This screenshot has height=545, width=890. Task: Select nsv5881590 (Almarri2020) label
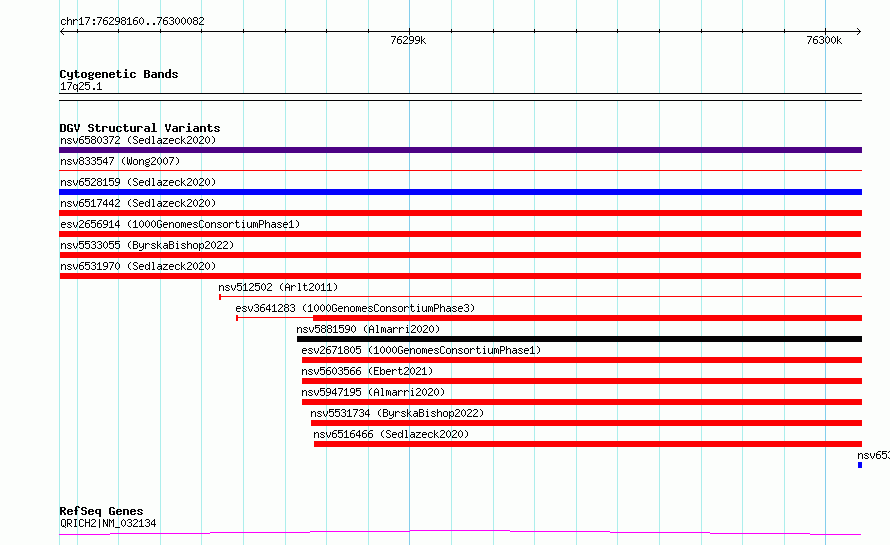coord(368,329)
